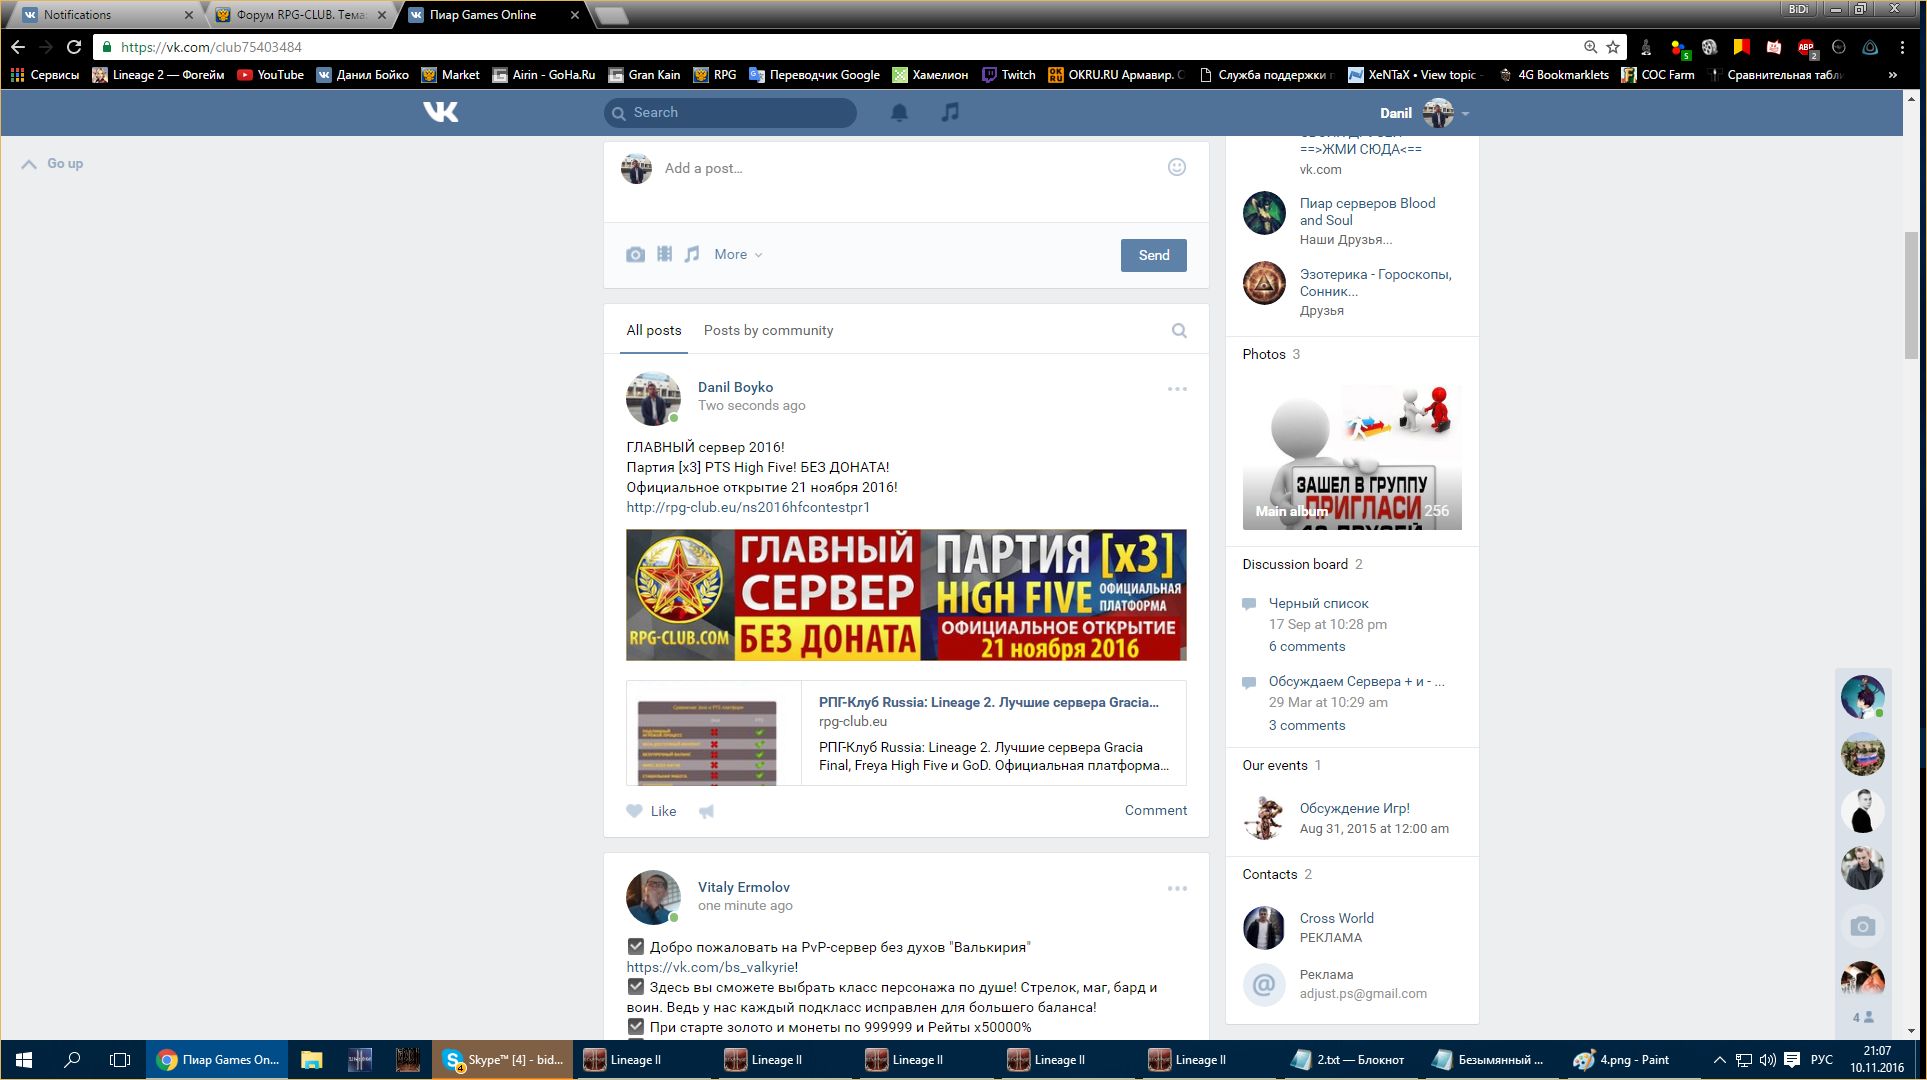The width and height of the screenshot is (1927, 1080).
Task: Show hidden system tray icons
Action: click(x=1719, y=1060)
